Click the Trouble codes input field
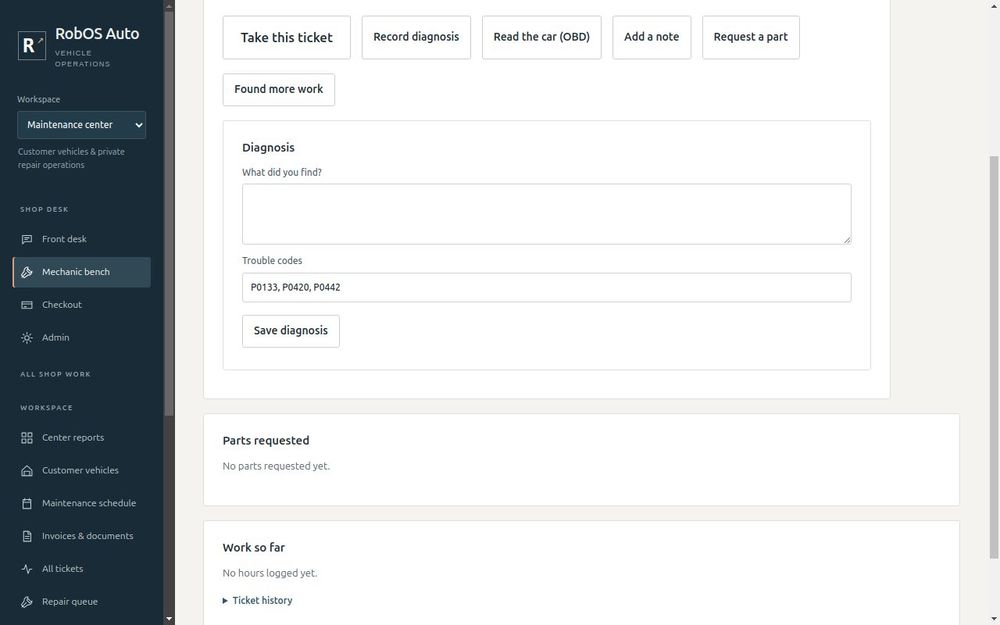This screenshot has height=625, width=1000. pos(547,288)
